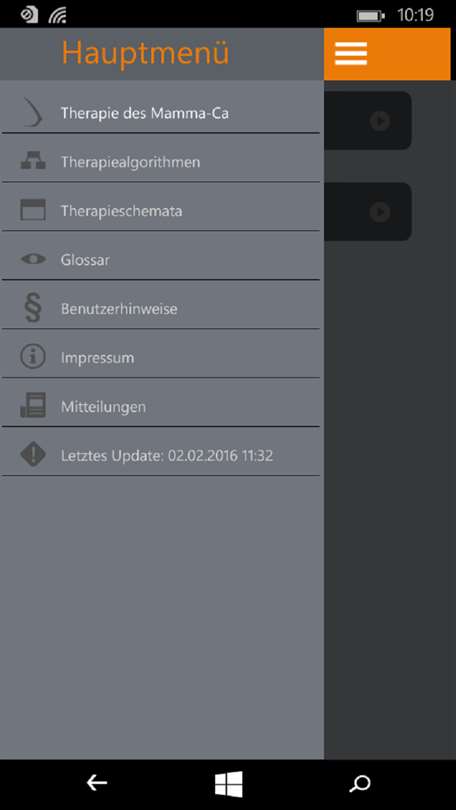Click the info circle icon beside Impressum

click(x=33, y=357)
